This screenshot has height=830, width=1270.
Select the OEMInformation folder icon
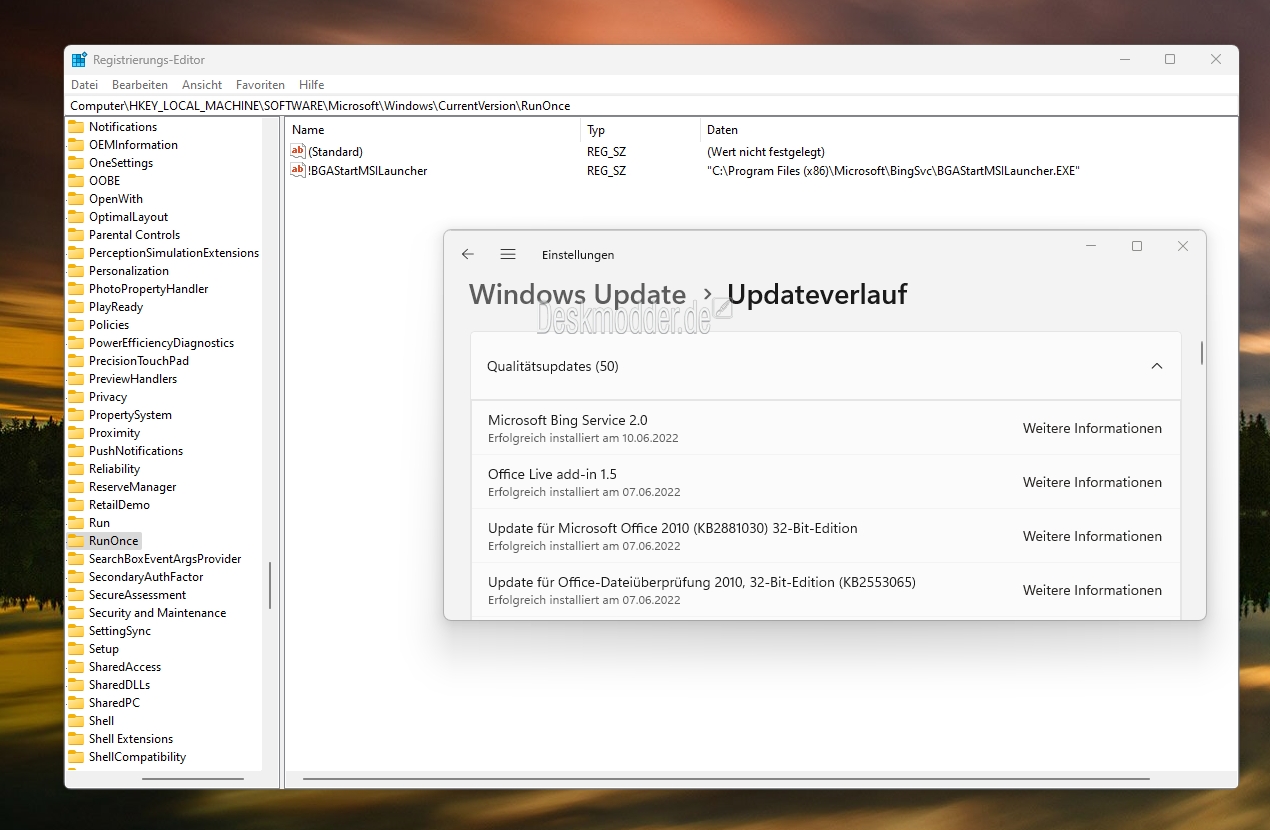(76, 145)
